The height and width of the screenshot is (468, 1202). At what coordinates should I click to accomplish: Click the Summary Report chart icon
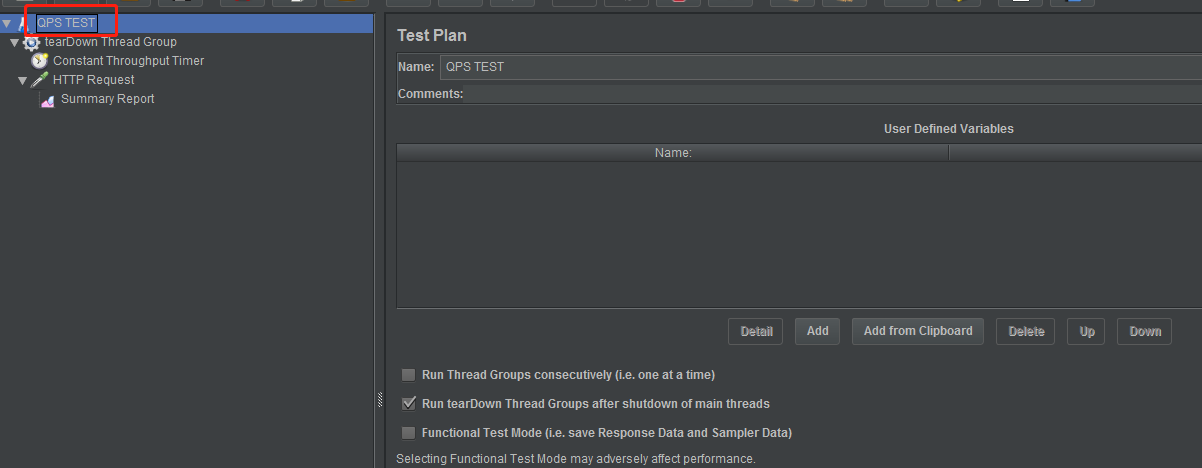point(47,100)
